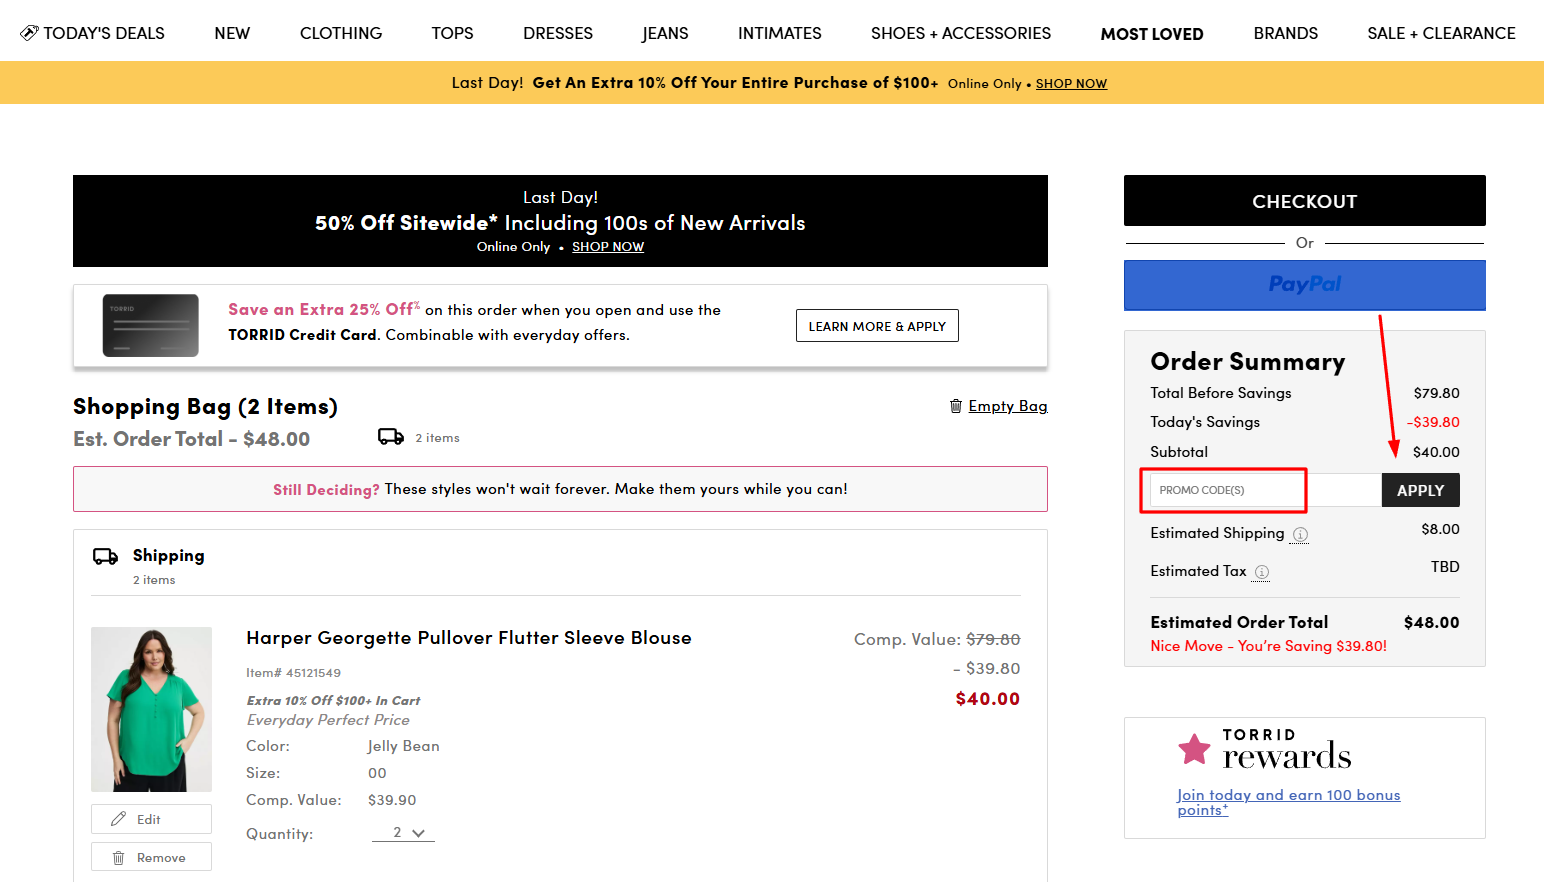The image size is (1544, 882).
Task: Open the MOST LOVED menu
Action: 1152,34
